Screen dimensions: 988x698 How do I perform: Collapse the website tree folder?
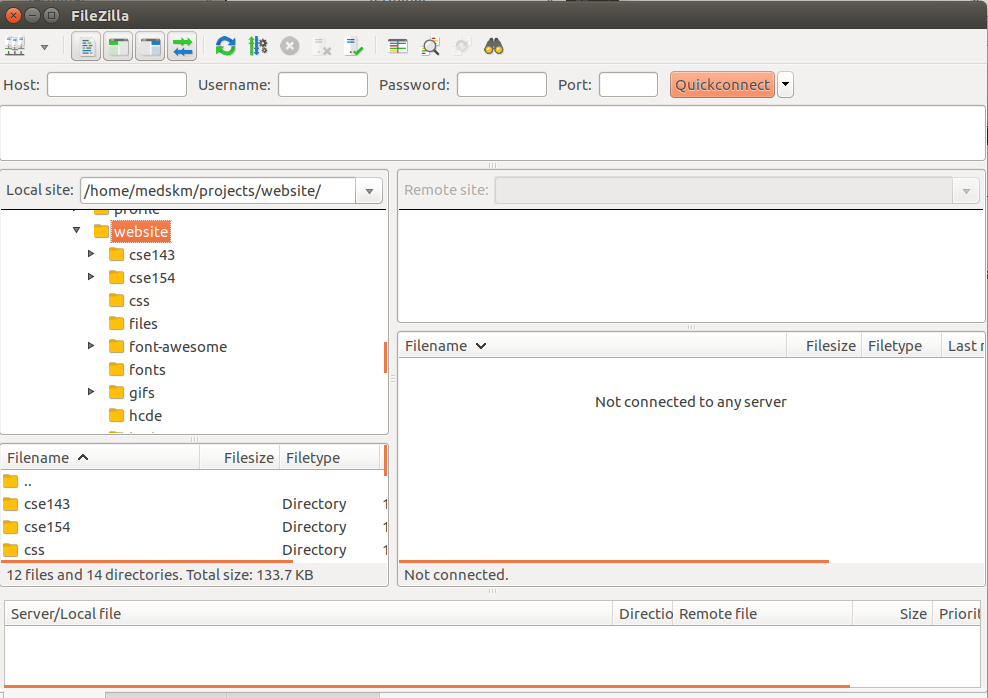(x=76, y=231)
